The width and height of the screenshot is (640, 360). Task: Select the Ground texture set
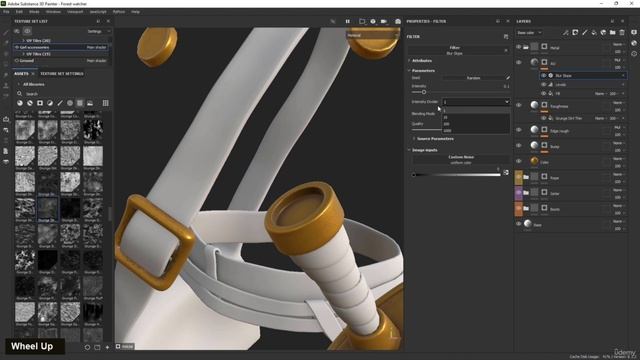(60, 60)
